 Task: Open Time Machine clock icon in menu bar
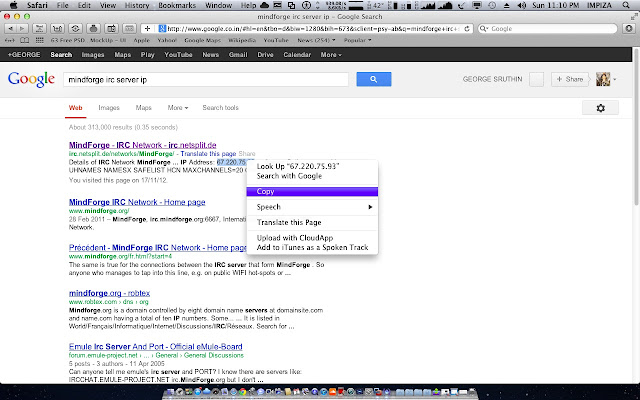click(x=492, y=5)
